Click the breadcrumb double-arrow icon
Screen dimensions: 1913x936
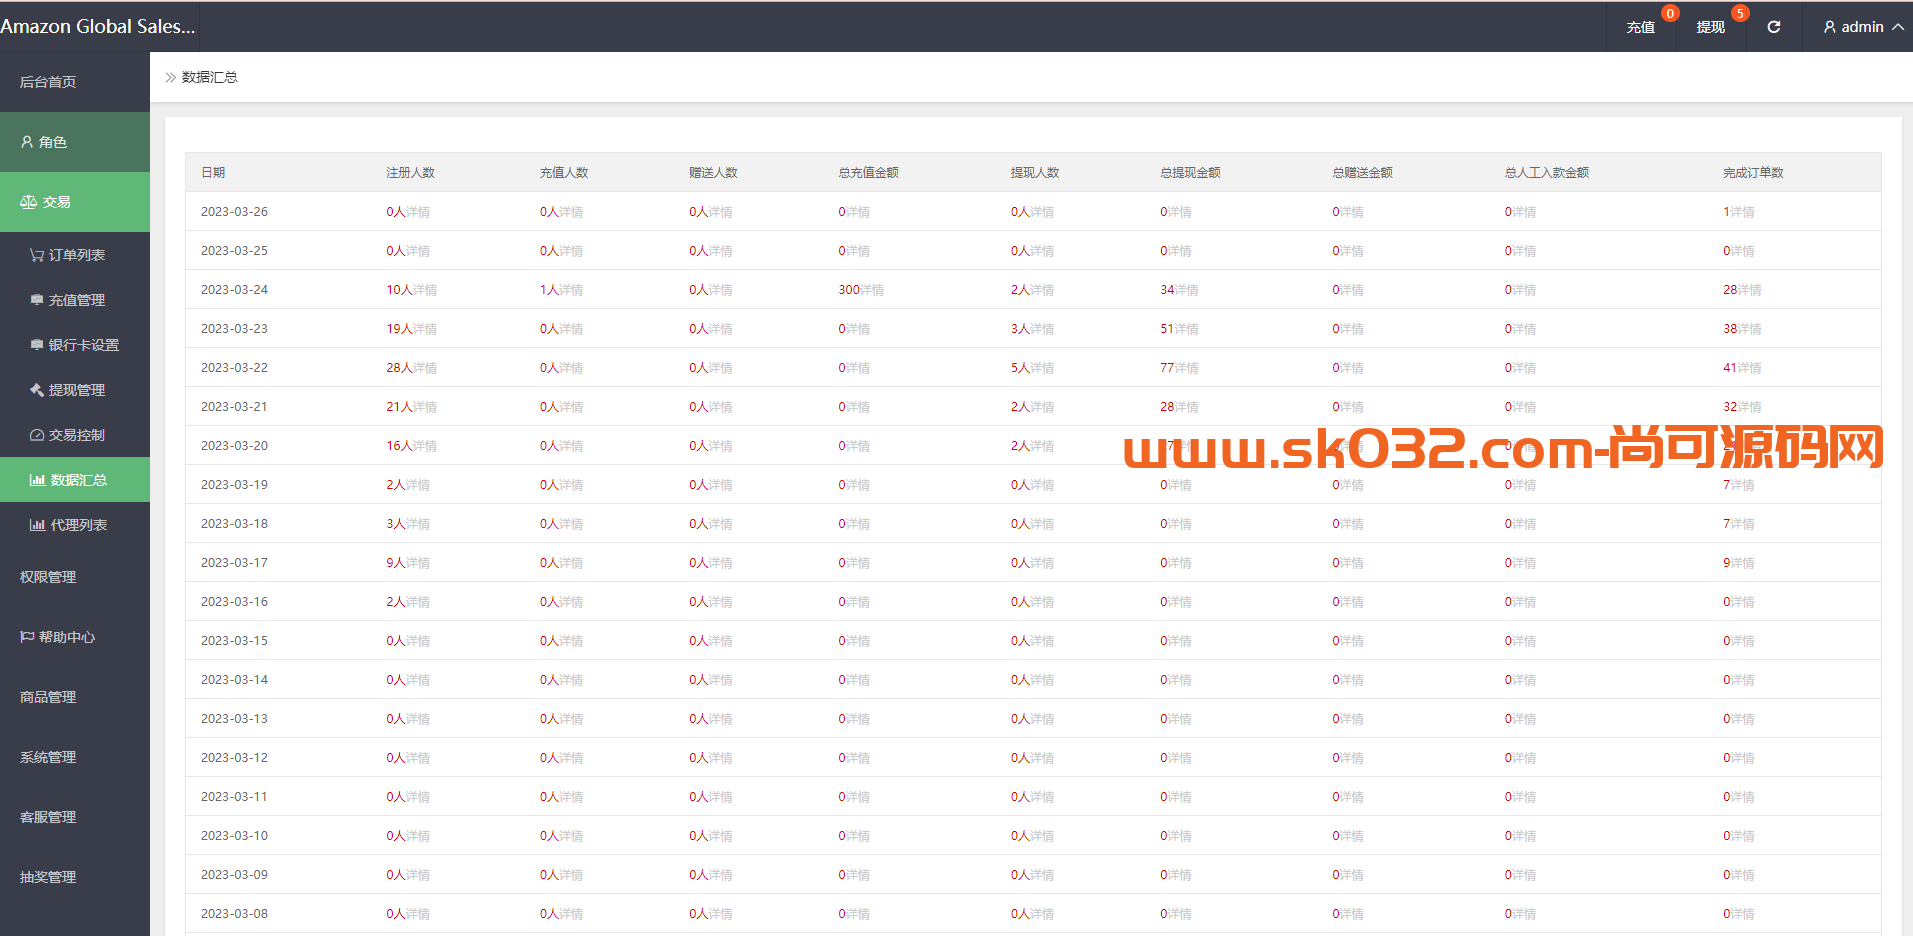click(x=170, y=77)
